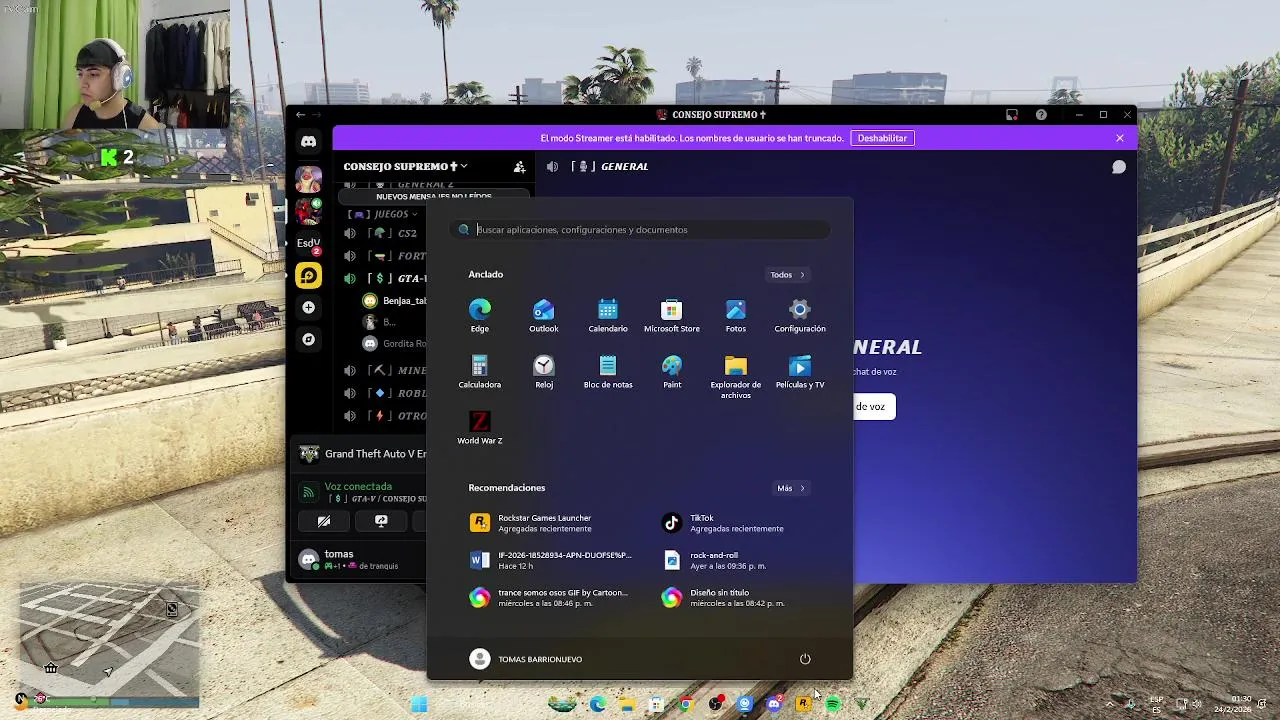The width and height of the screenshot is (1280, 720).
Task: Expand recommendations with Más button
Action: (x=790, y=488)
